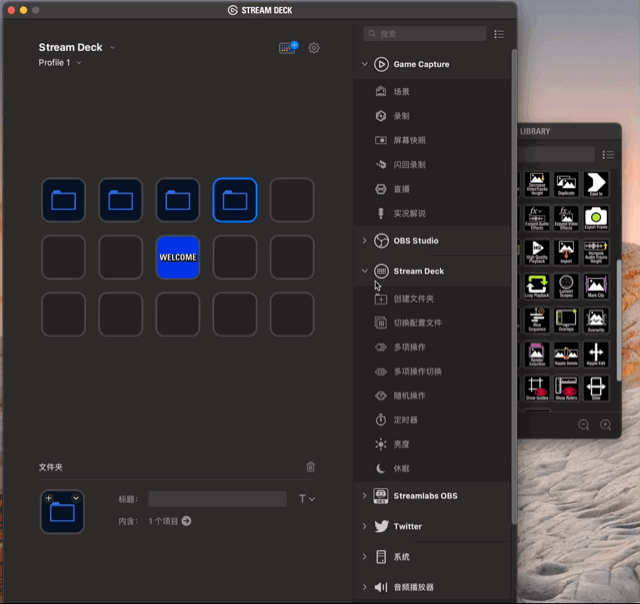Click Ripple Delete icon in Library window
Image resolution: width=640 pixels, height=604 pixels.
point(566,354)
